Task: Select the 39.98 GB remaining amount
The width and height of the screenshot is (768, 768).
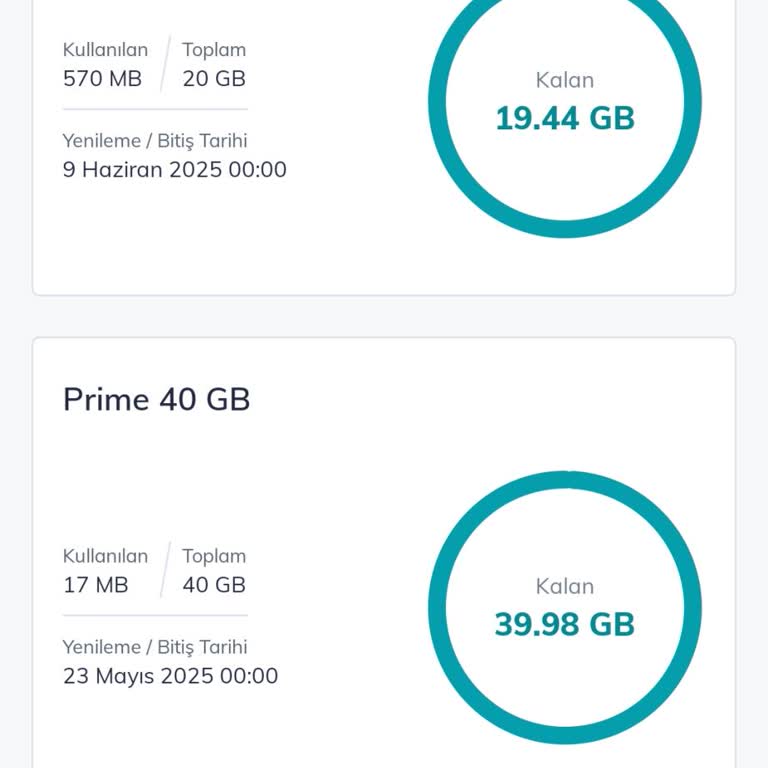Action: point(565,624)
